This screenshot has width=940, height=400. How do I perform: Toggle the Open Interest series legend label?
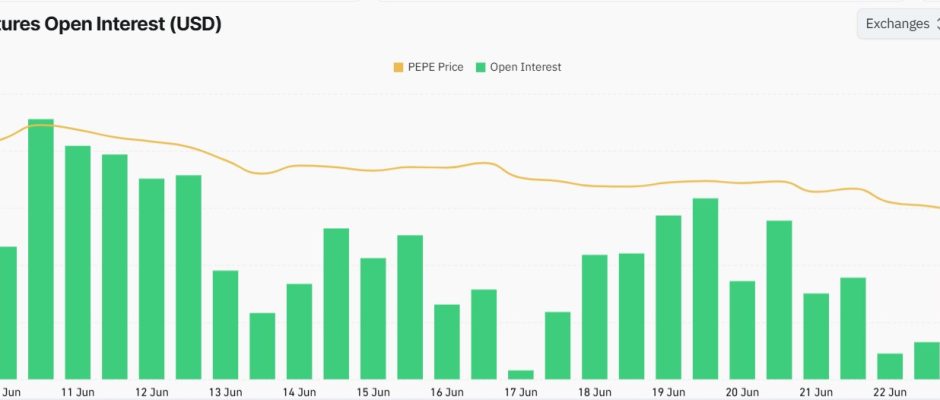[525, 67]
